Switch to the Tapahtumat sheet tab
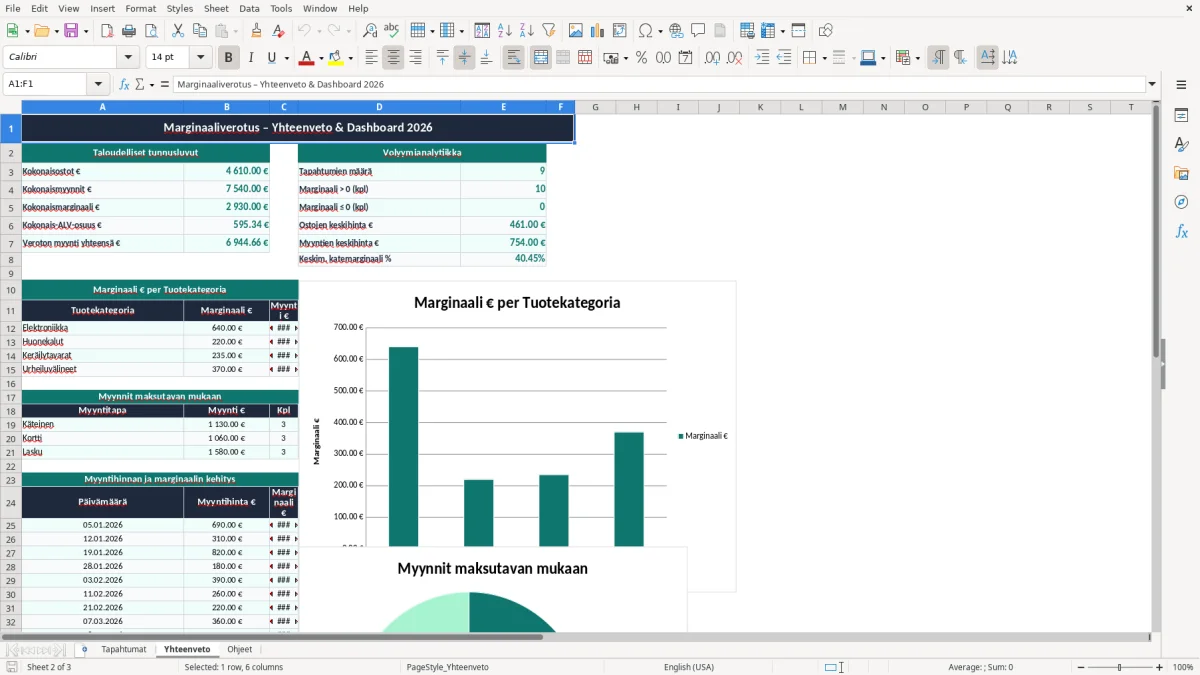This screenshot has height=675, width=1200. coord(124,649)
